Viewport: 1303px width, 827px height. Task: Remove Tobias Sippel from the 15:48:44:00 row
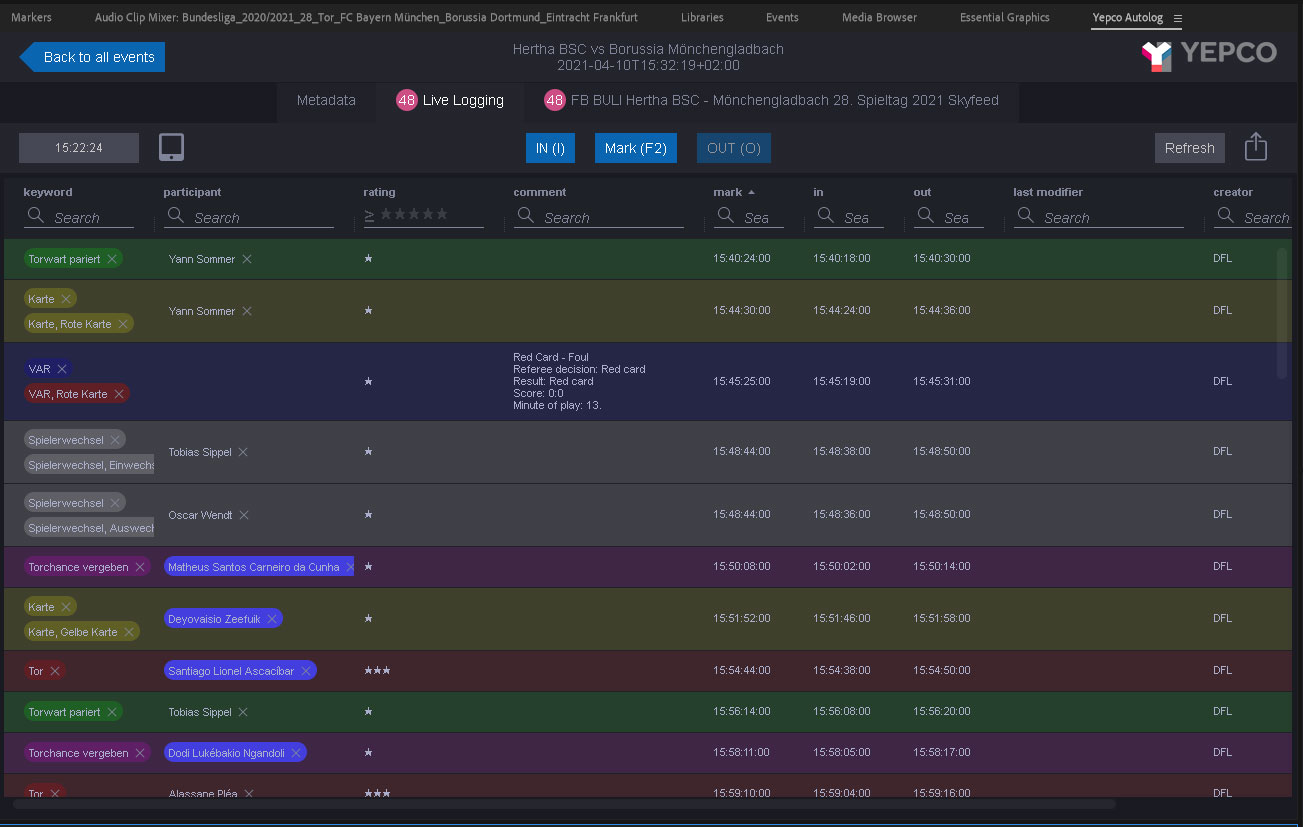click(243, 452)
